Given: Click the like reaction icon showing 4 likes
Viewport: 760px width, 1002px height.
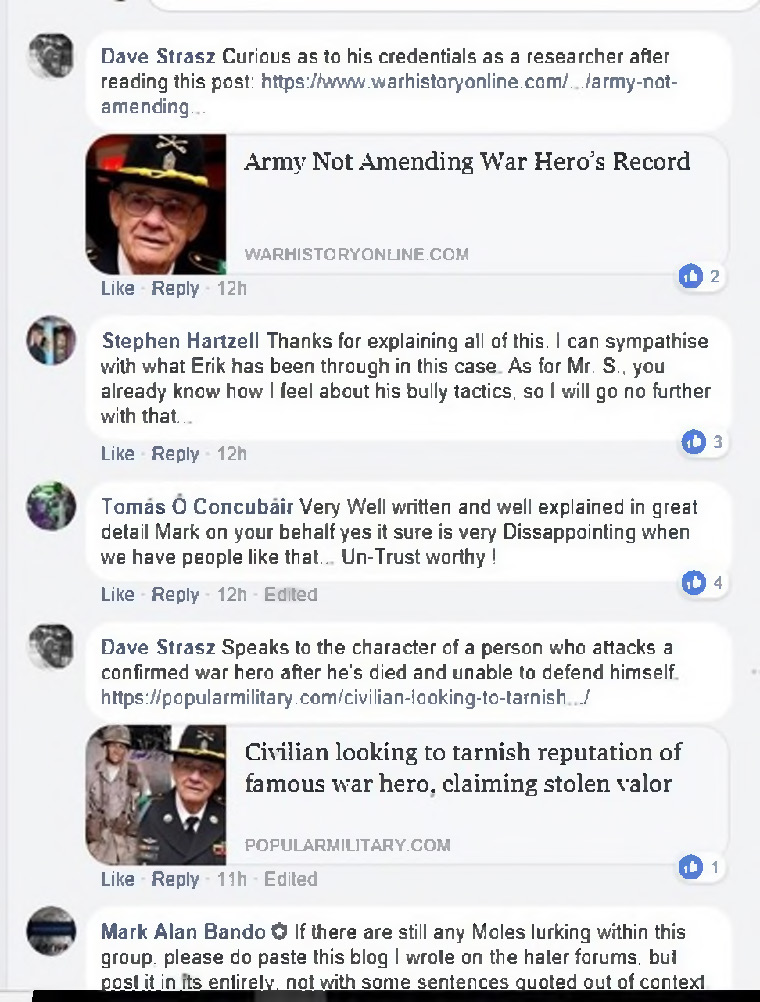Looking at the screenshot, I should coord(694,582).
